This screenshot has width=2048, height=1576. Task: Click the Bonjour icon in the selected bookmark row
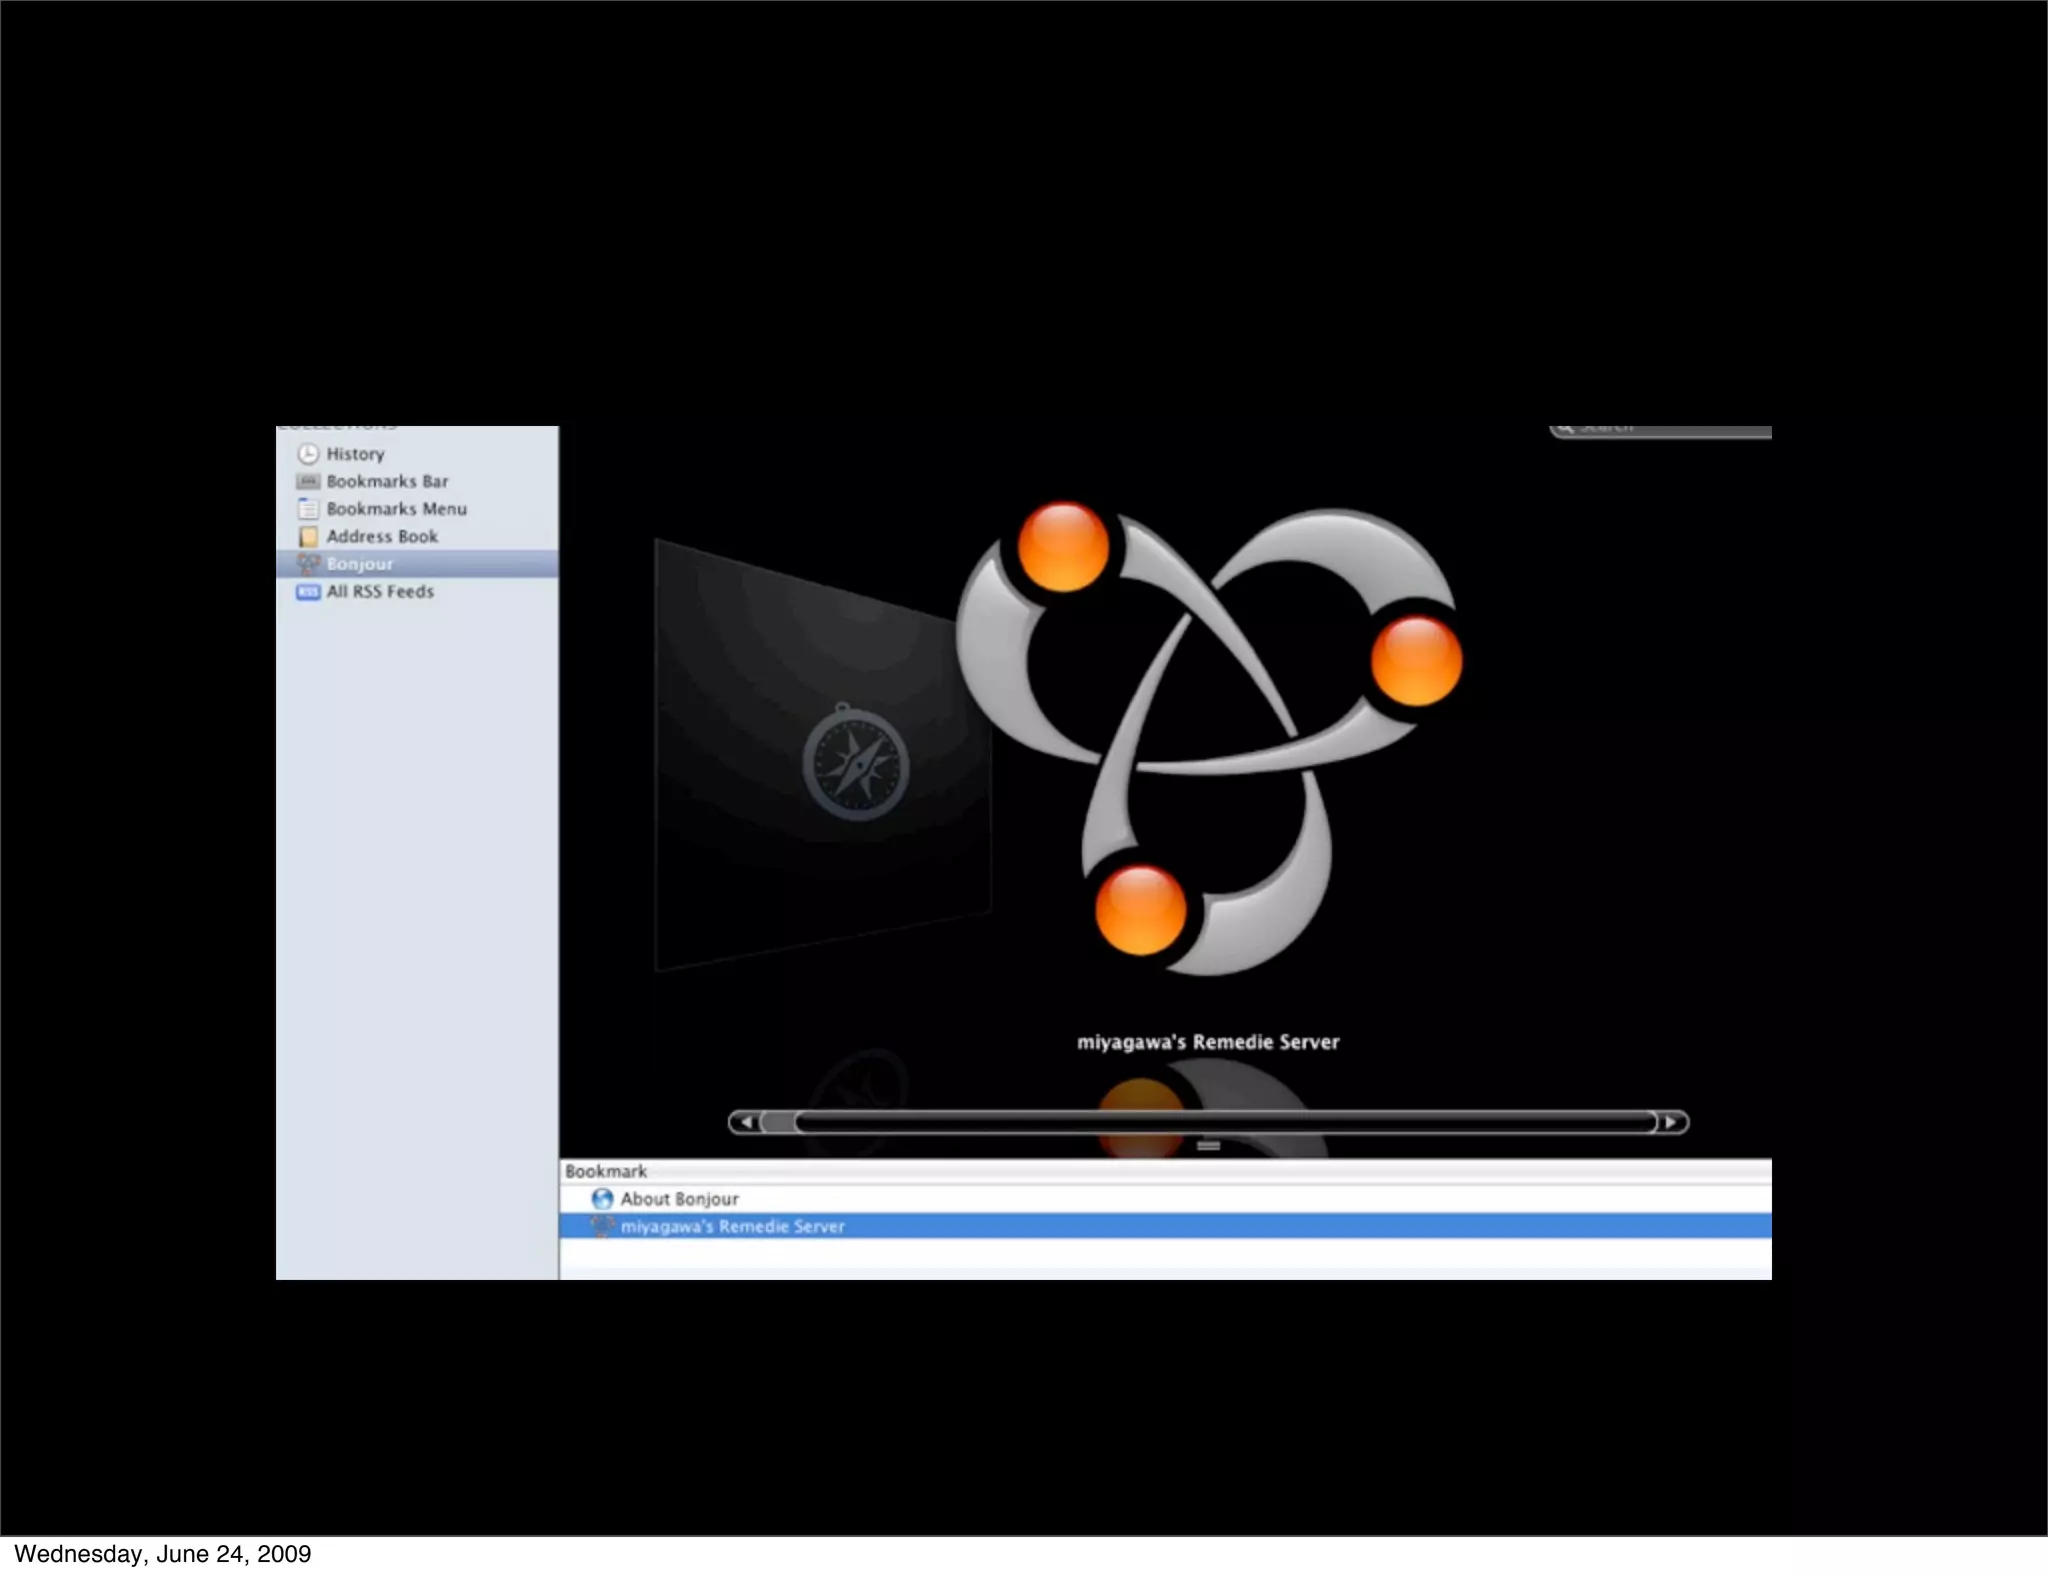[x=602, y=1226]
